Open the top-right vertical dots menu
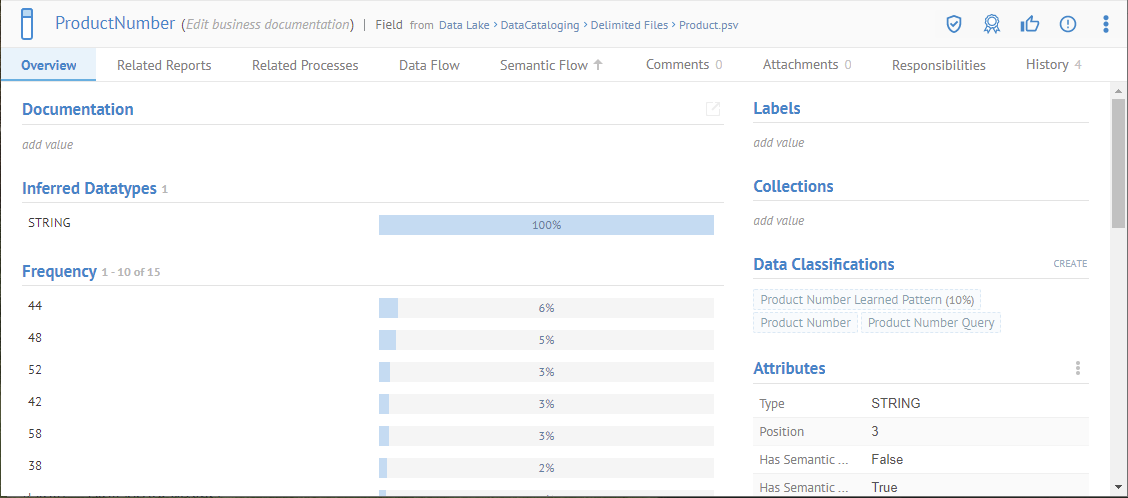 (1105, 24)
